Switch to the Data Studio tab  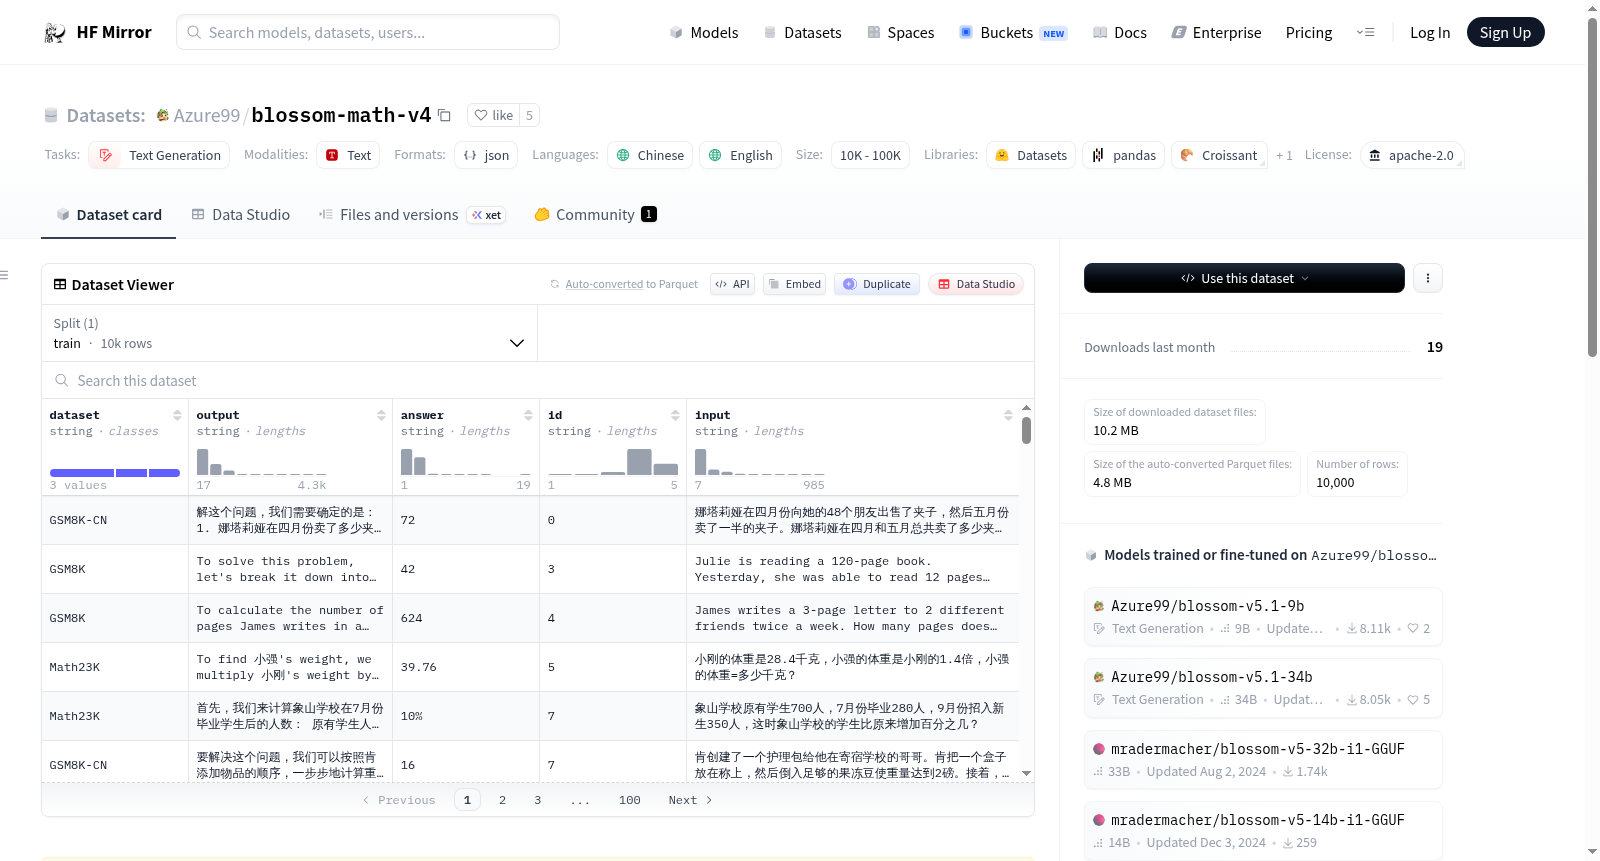240,215
